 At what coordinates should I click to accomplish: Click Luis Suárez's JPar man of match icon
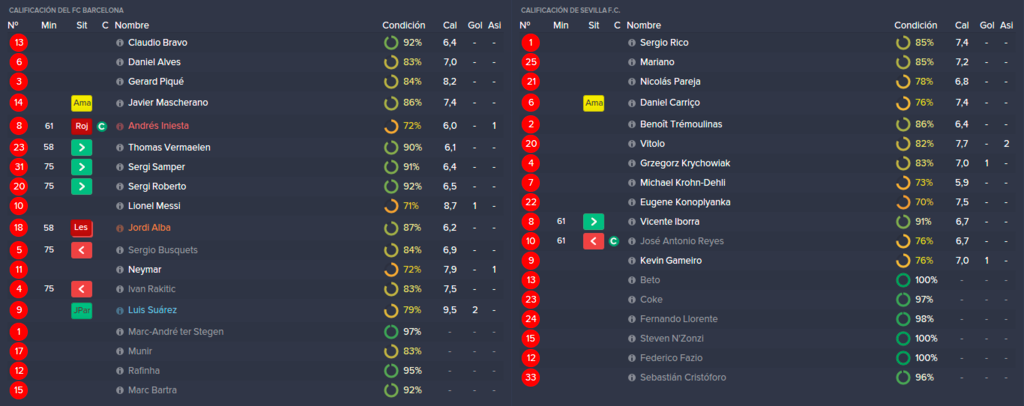point(82,311)
